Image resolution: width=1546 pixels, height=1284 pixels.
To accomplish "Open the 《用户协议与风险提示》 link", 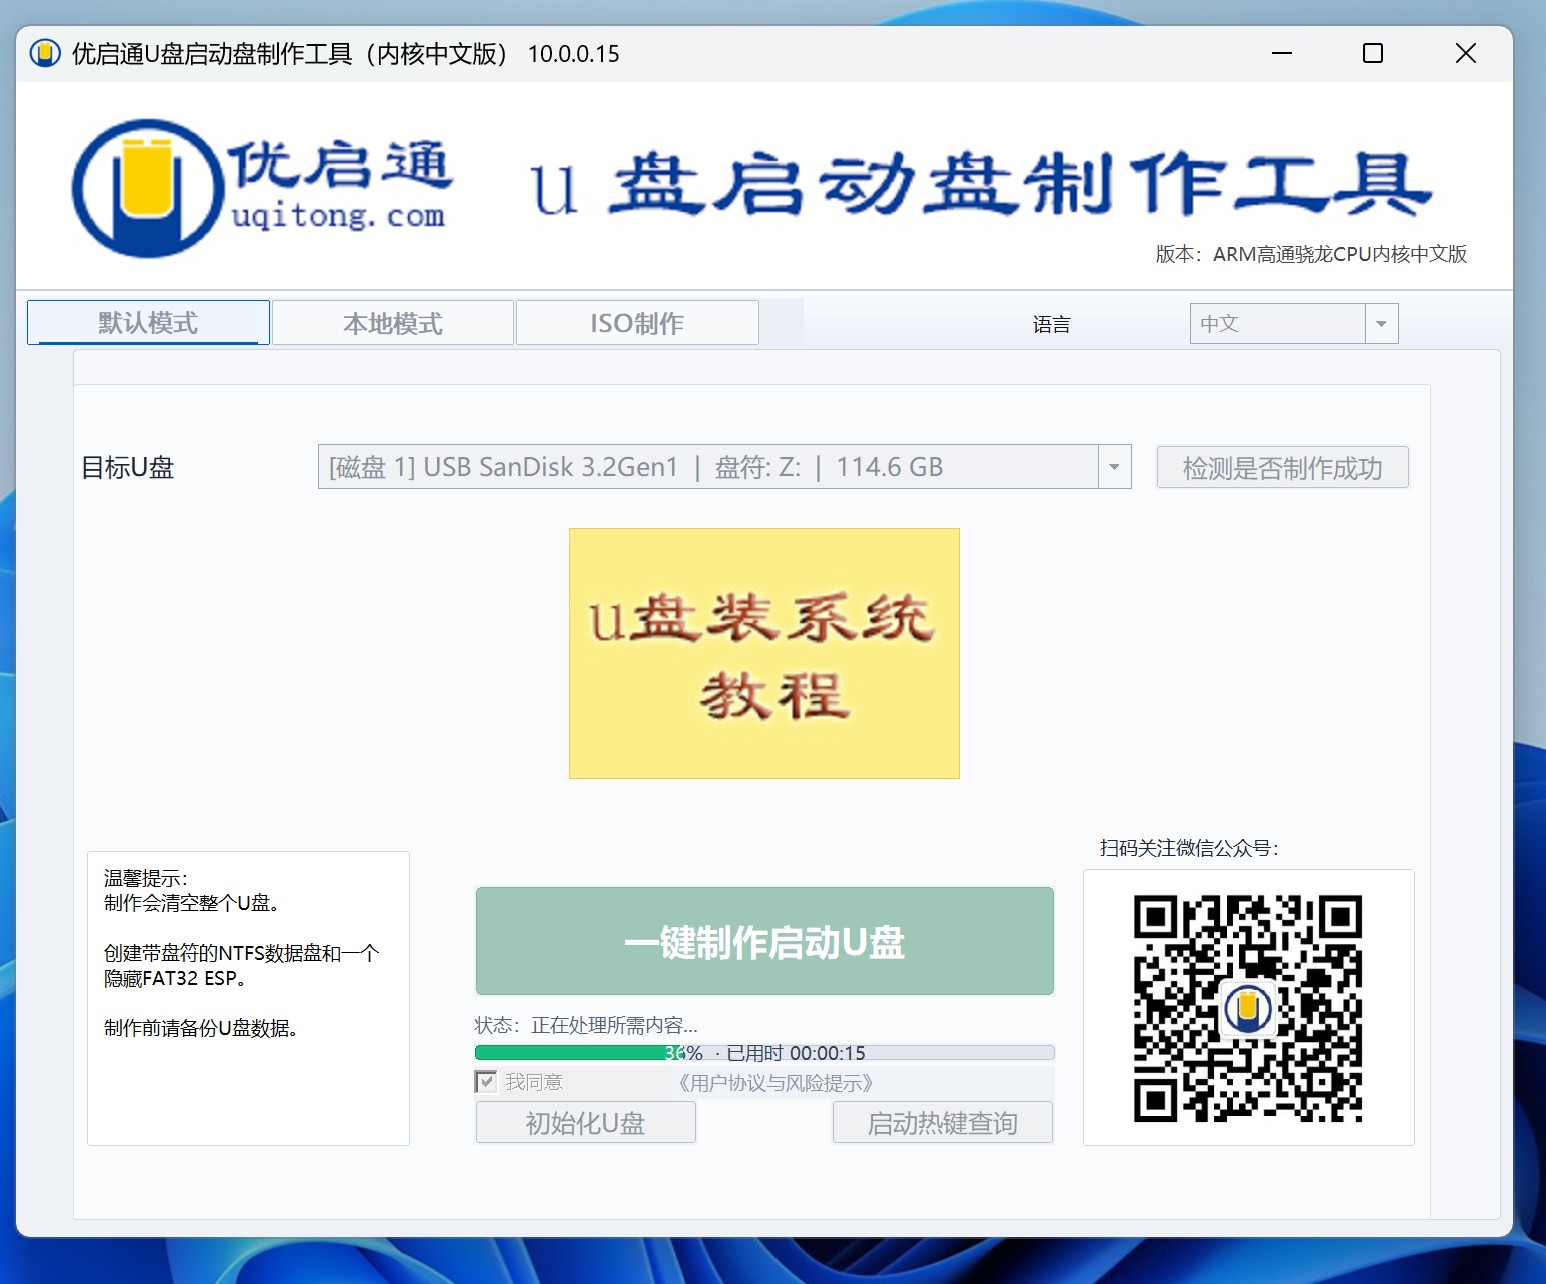I will (x=775, y=1083).
